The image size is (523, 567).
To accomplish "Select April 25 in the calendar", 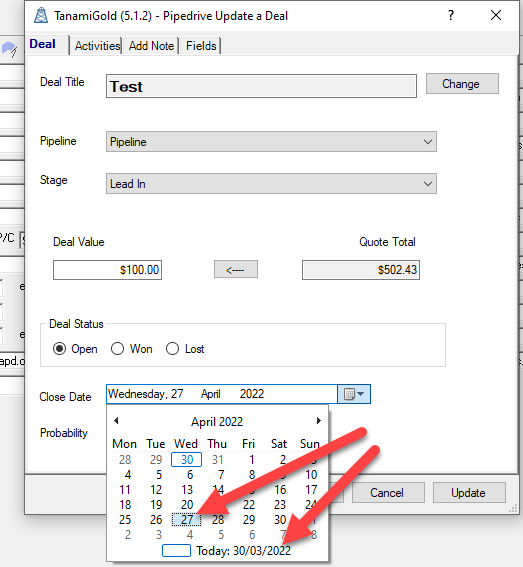I will (x=125, y=520).
